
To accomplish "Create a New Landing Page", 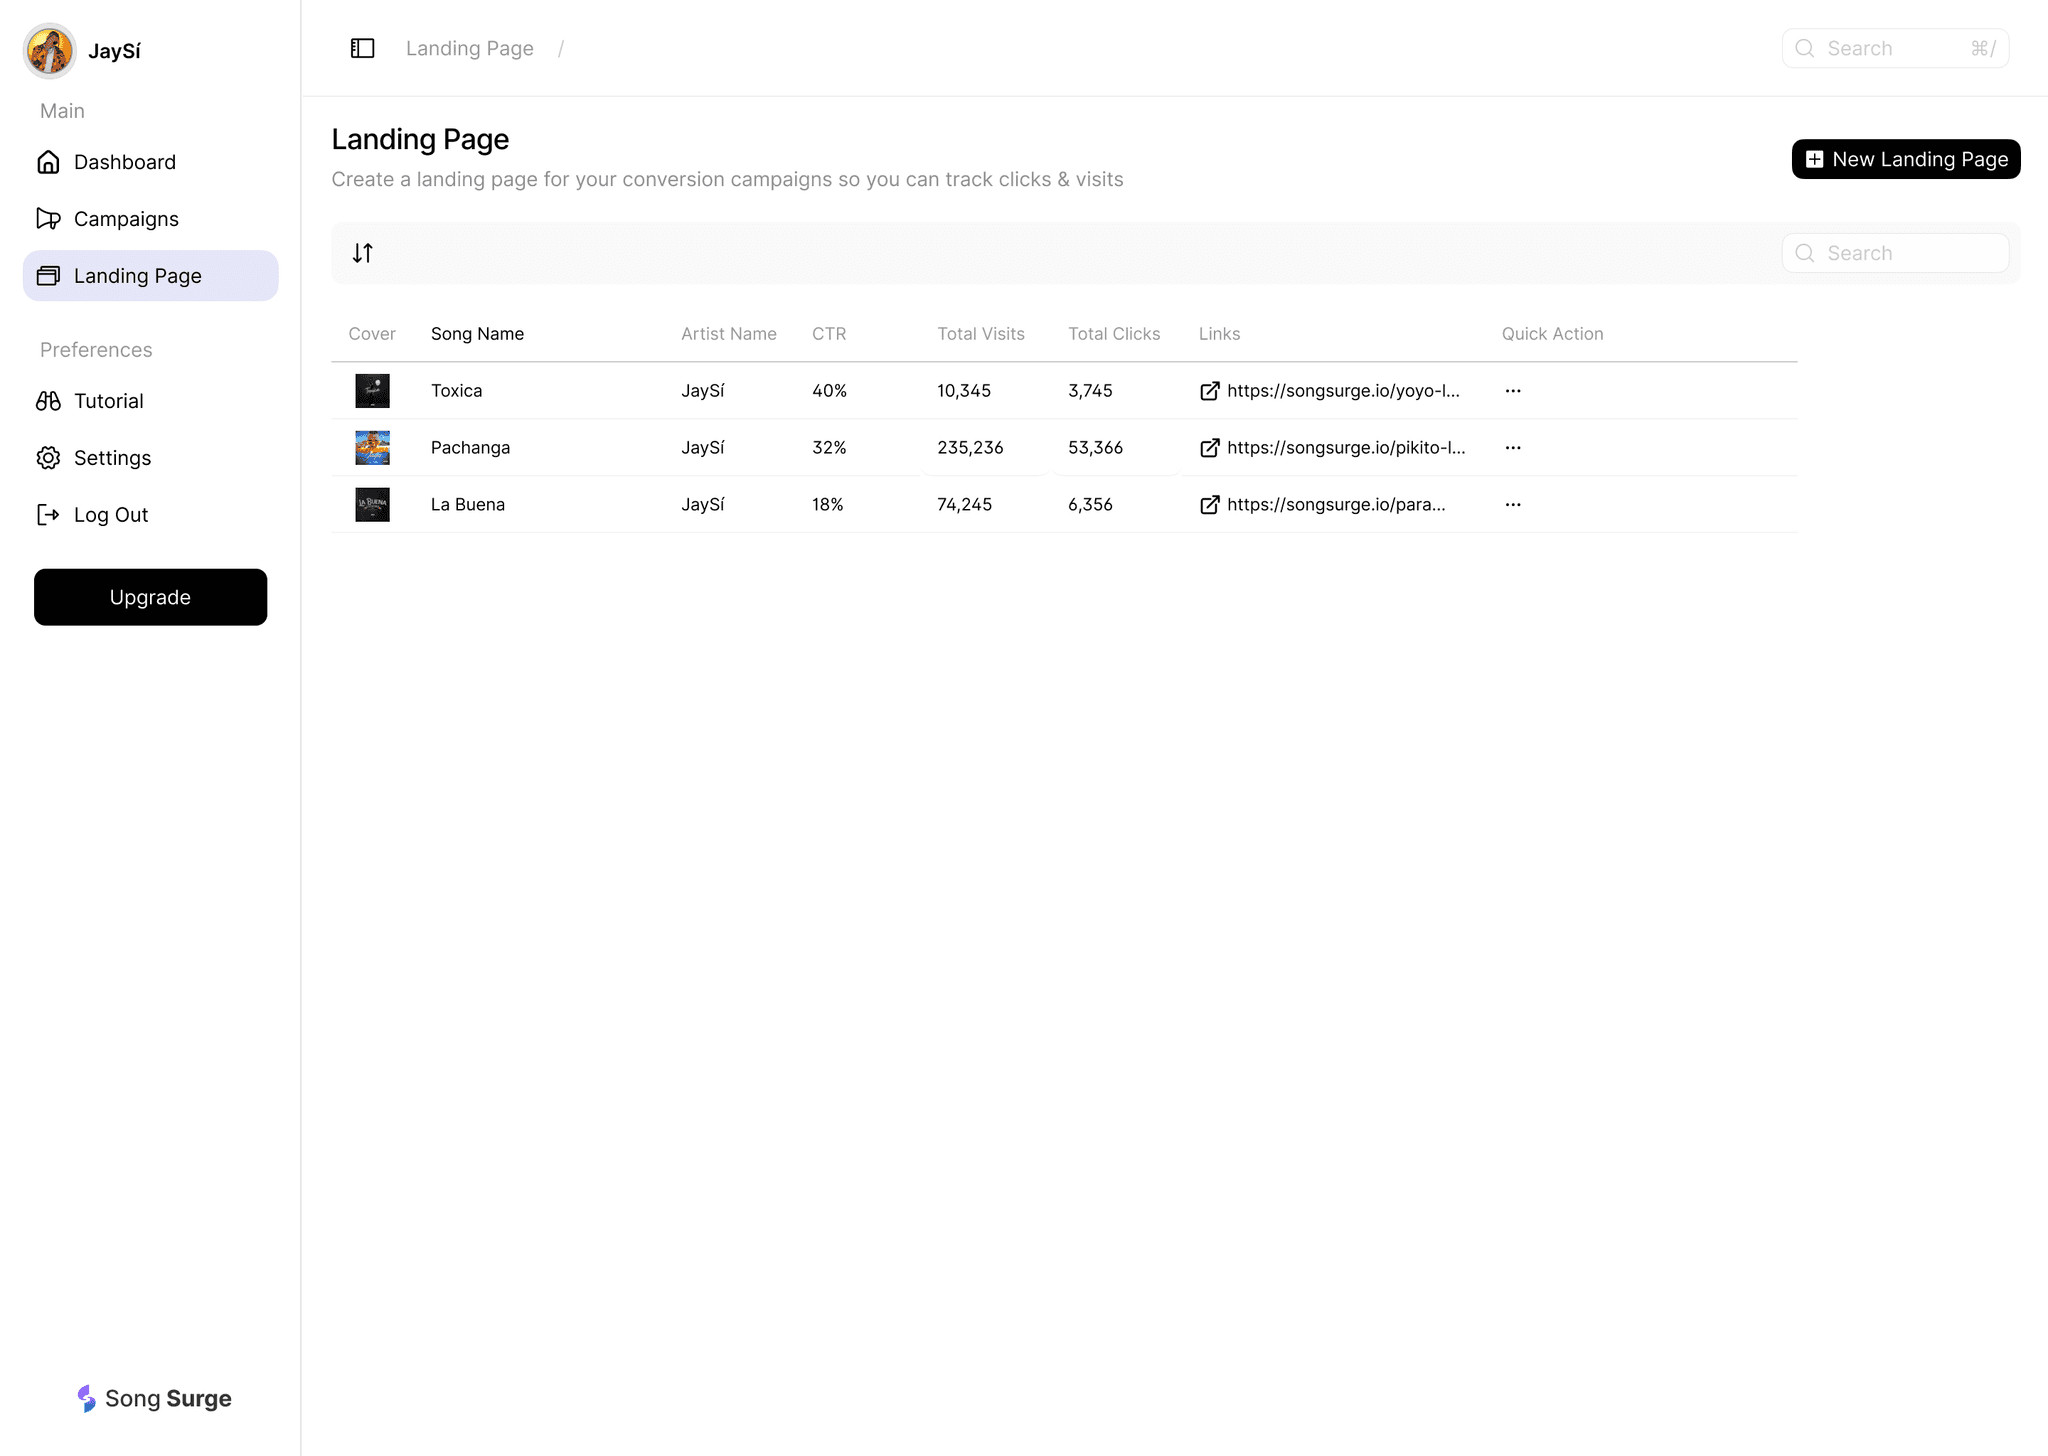I will pyautogui.click(x=1906, y=159).
